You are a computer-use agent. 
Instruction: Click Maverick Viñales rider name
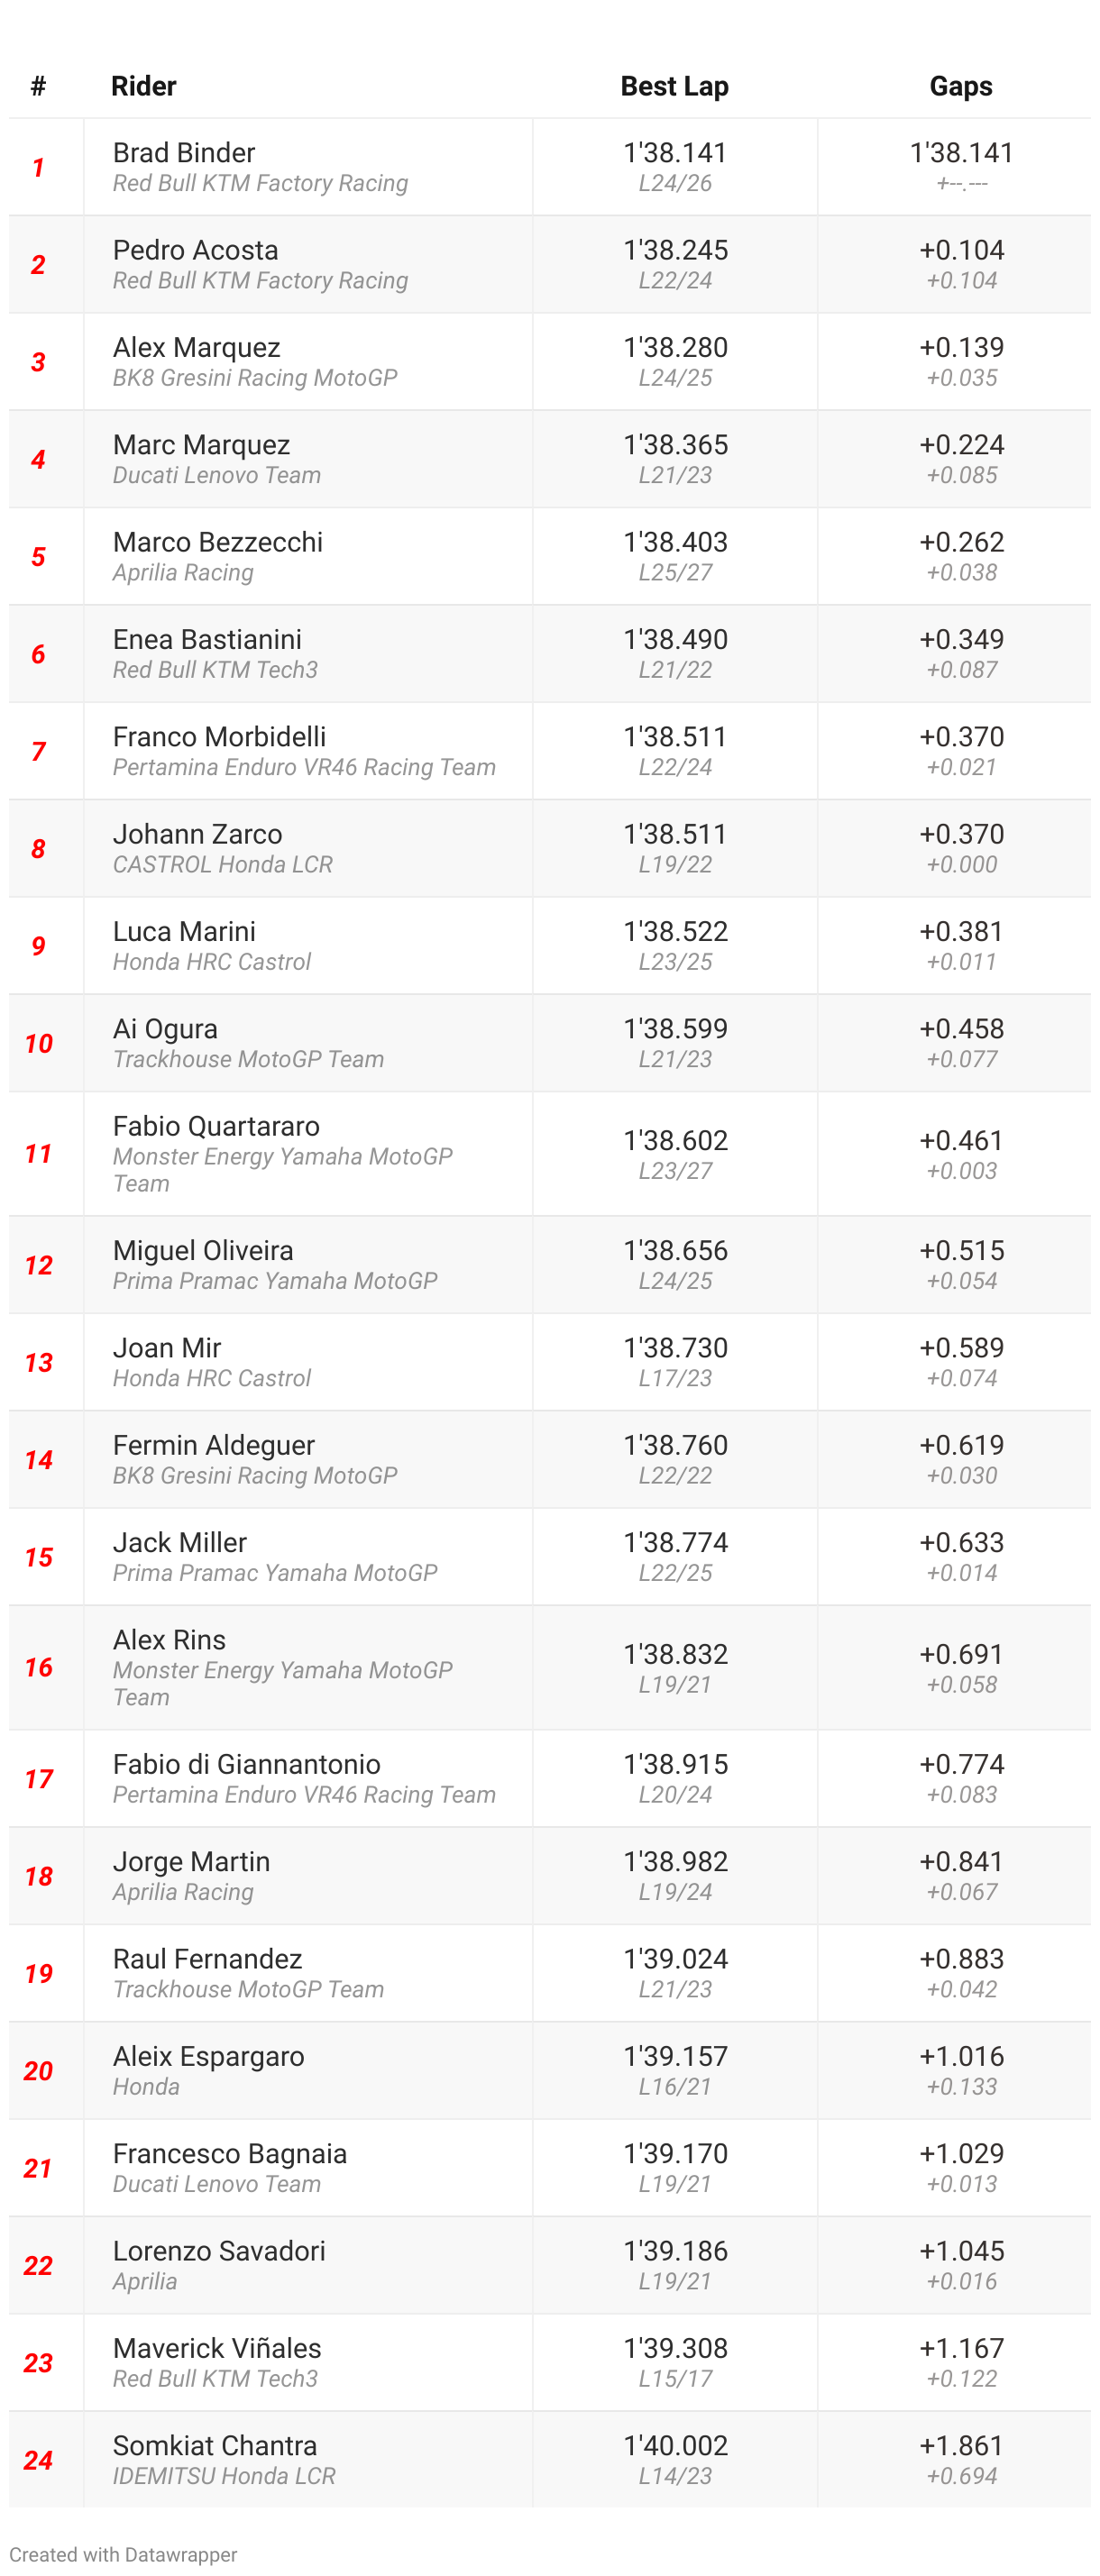217,2348
